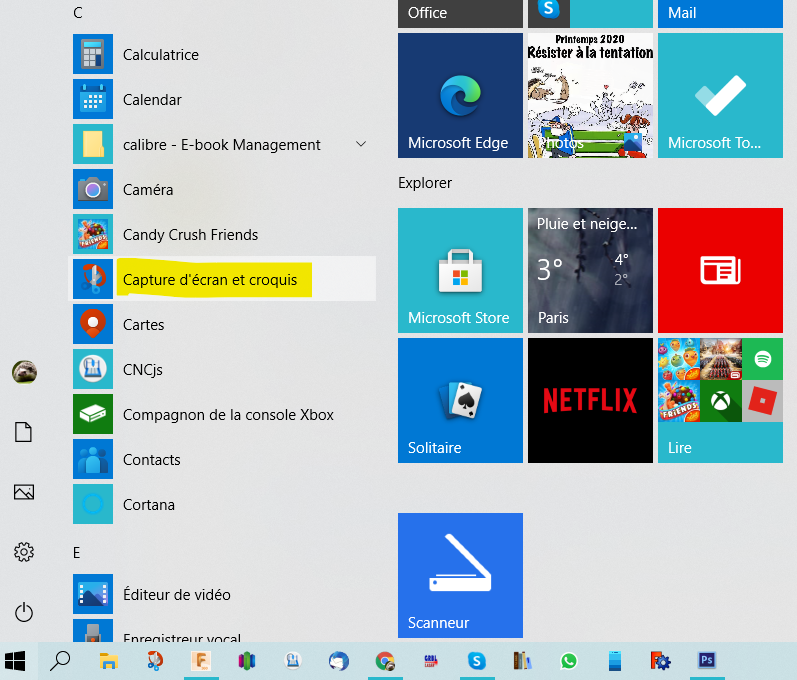The image size is (797, 680).
Task: Open the calibre folder icon
Action: 93,144
